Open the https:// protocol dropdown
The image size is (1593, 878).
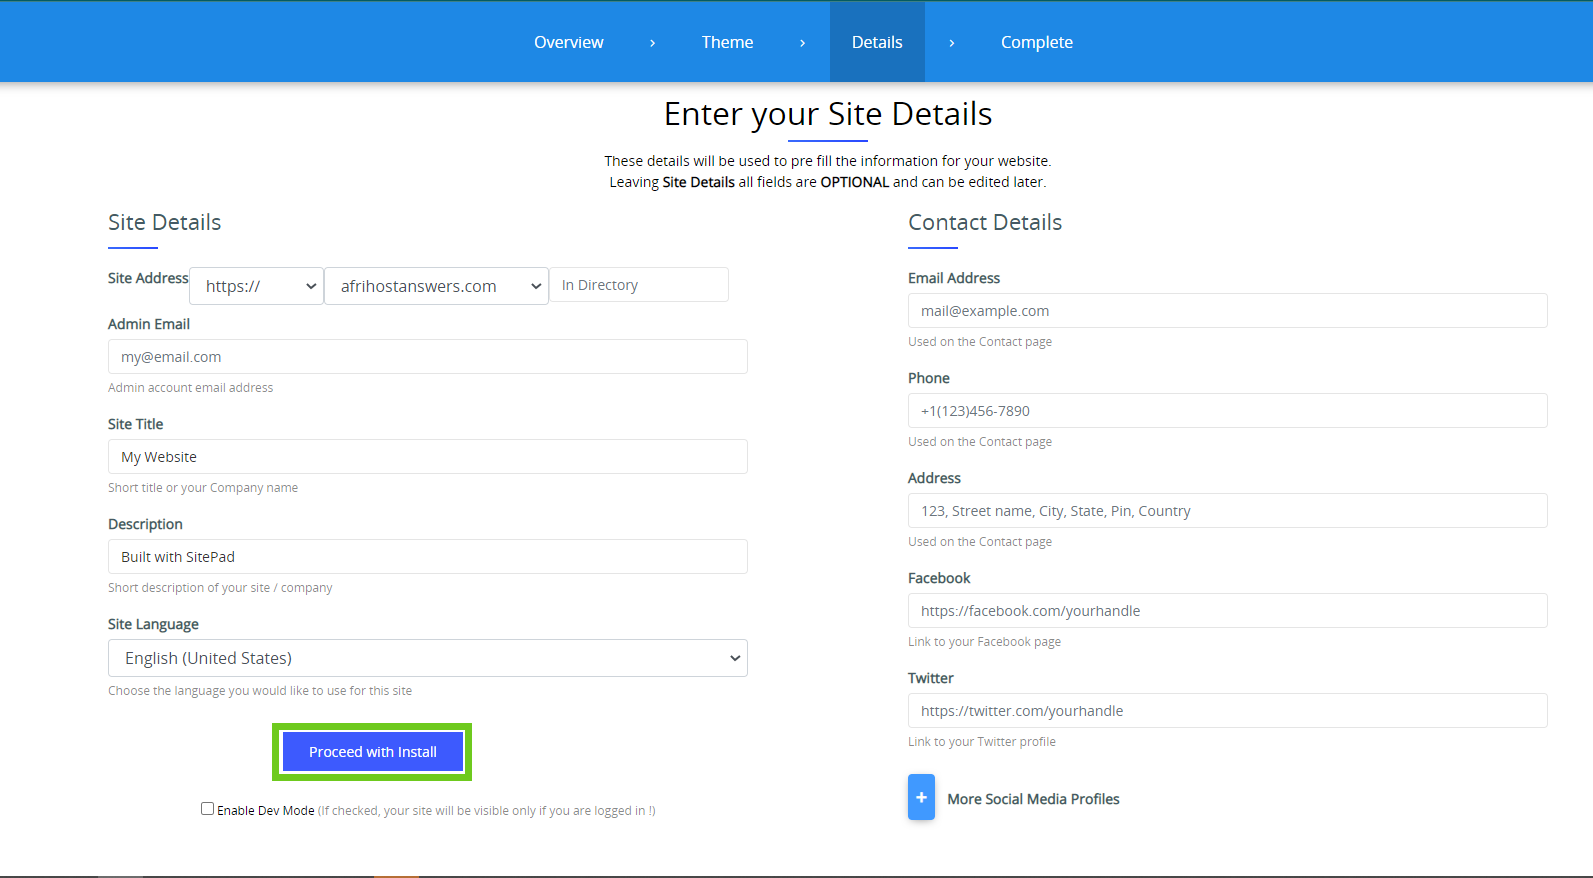[x=256, y=286]
